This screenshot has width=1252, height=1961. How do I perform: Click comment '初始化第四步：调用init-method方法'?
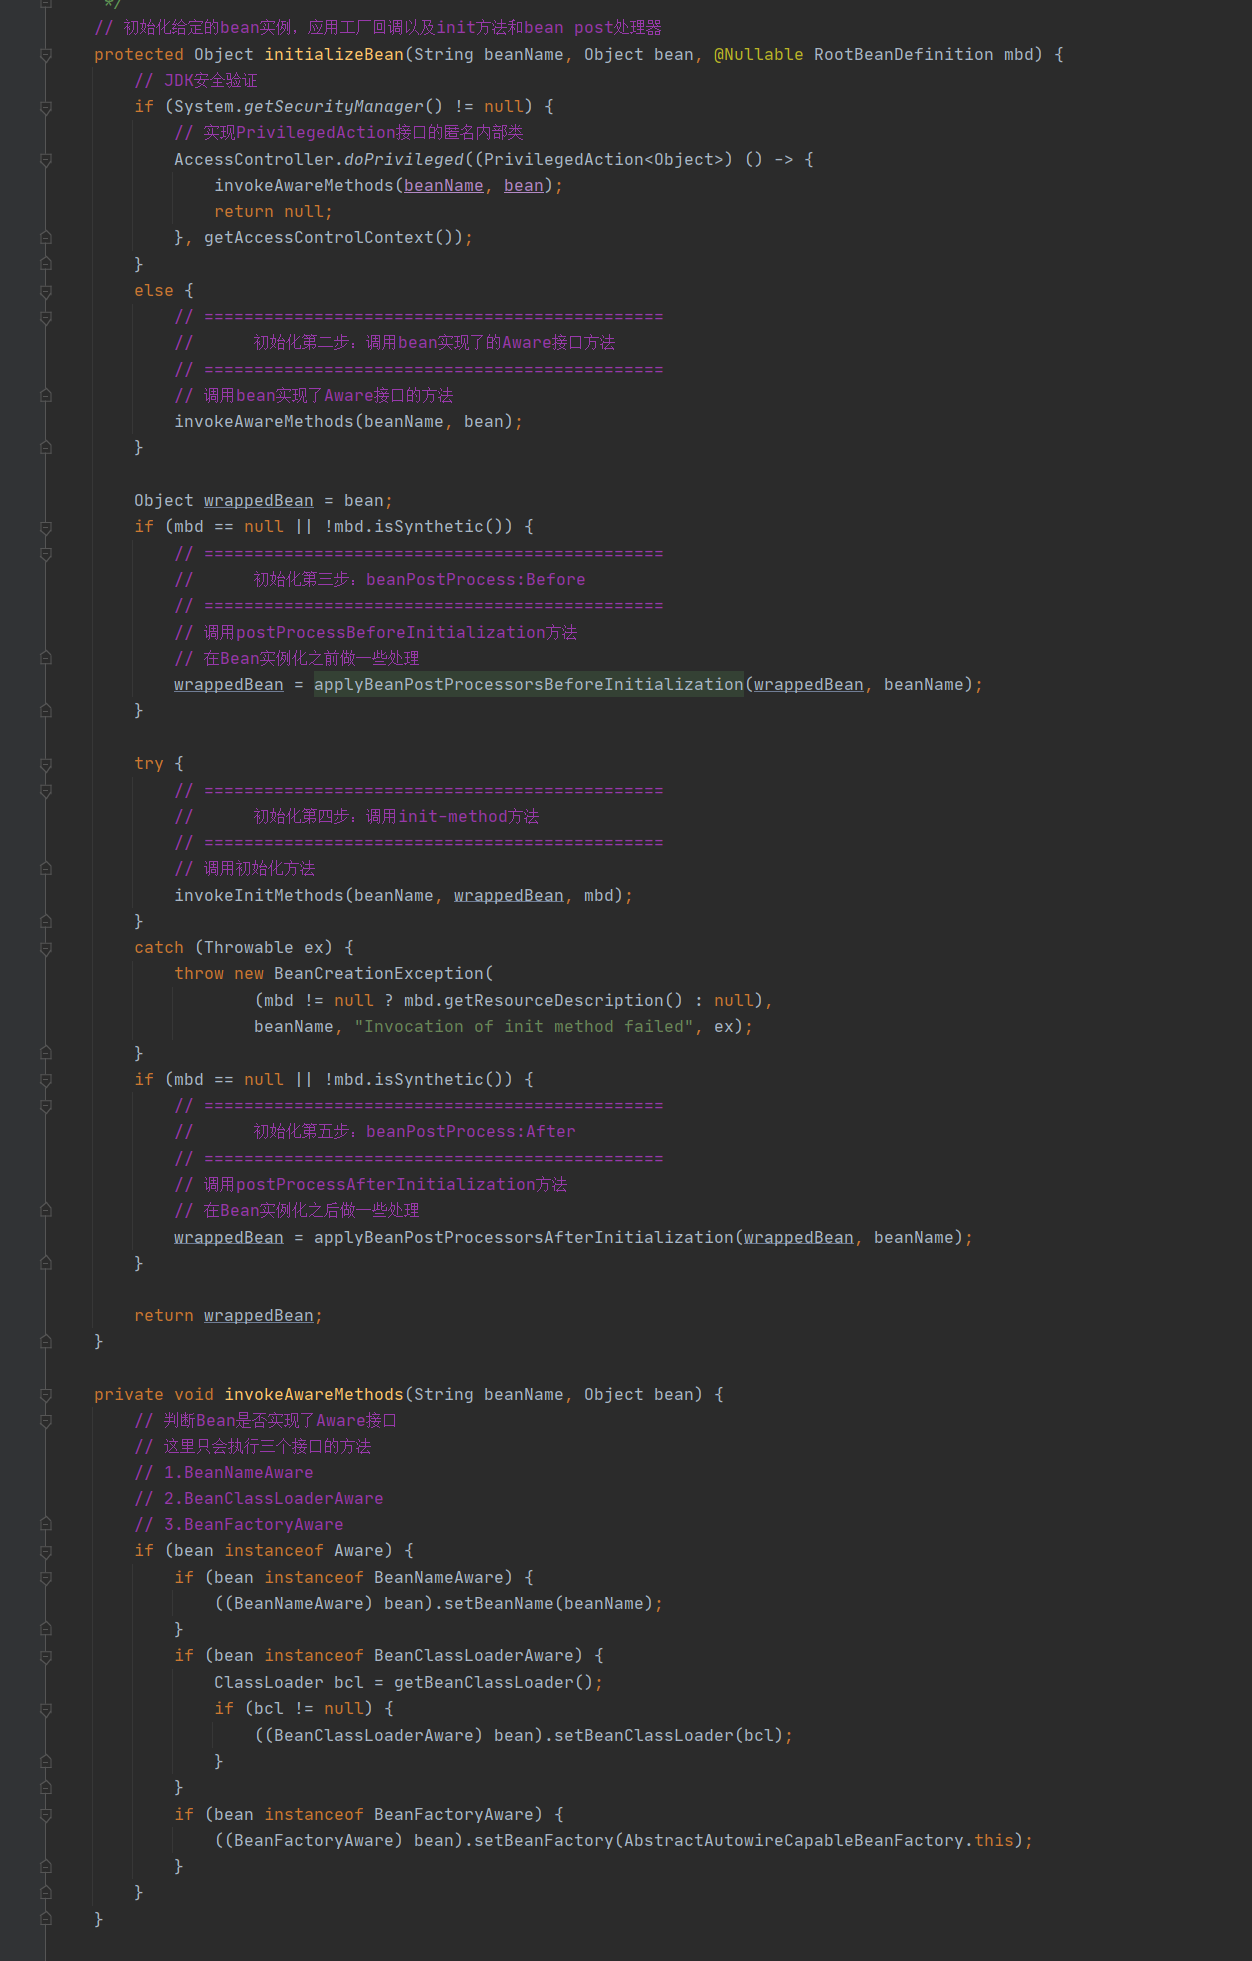[x=396, y=817]
